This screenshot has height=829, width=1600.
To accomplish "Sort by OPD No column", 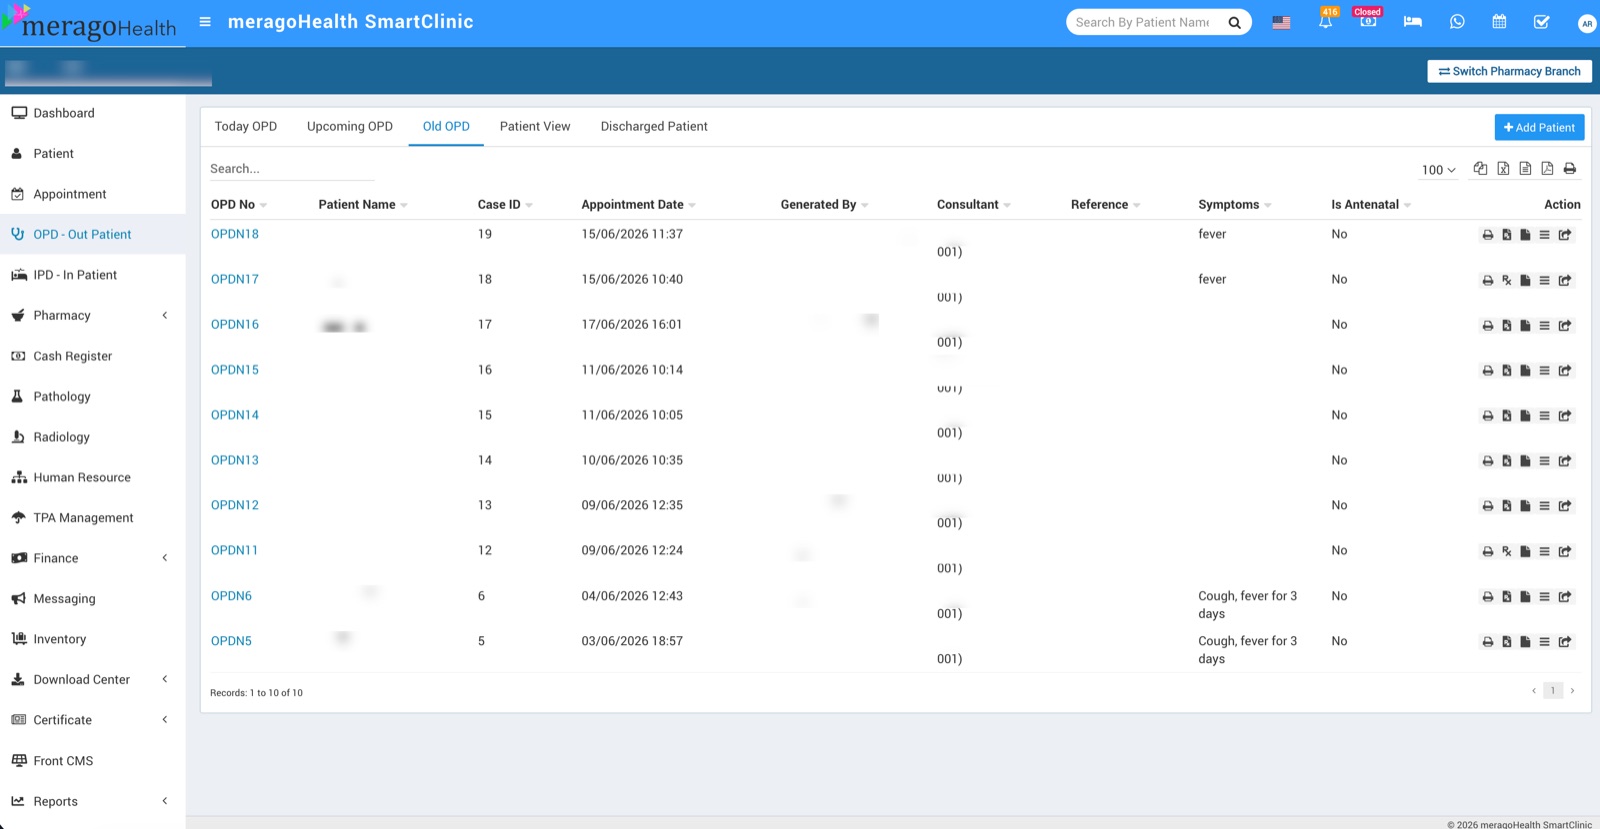I will point(238,204).
